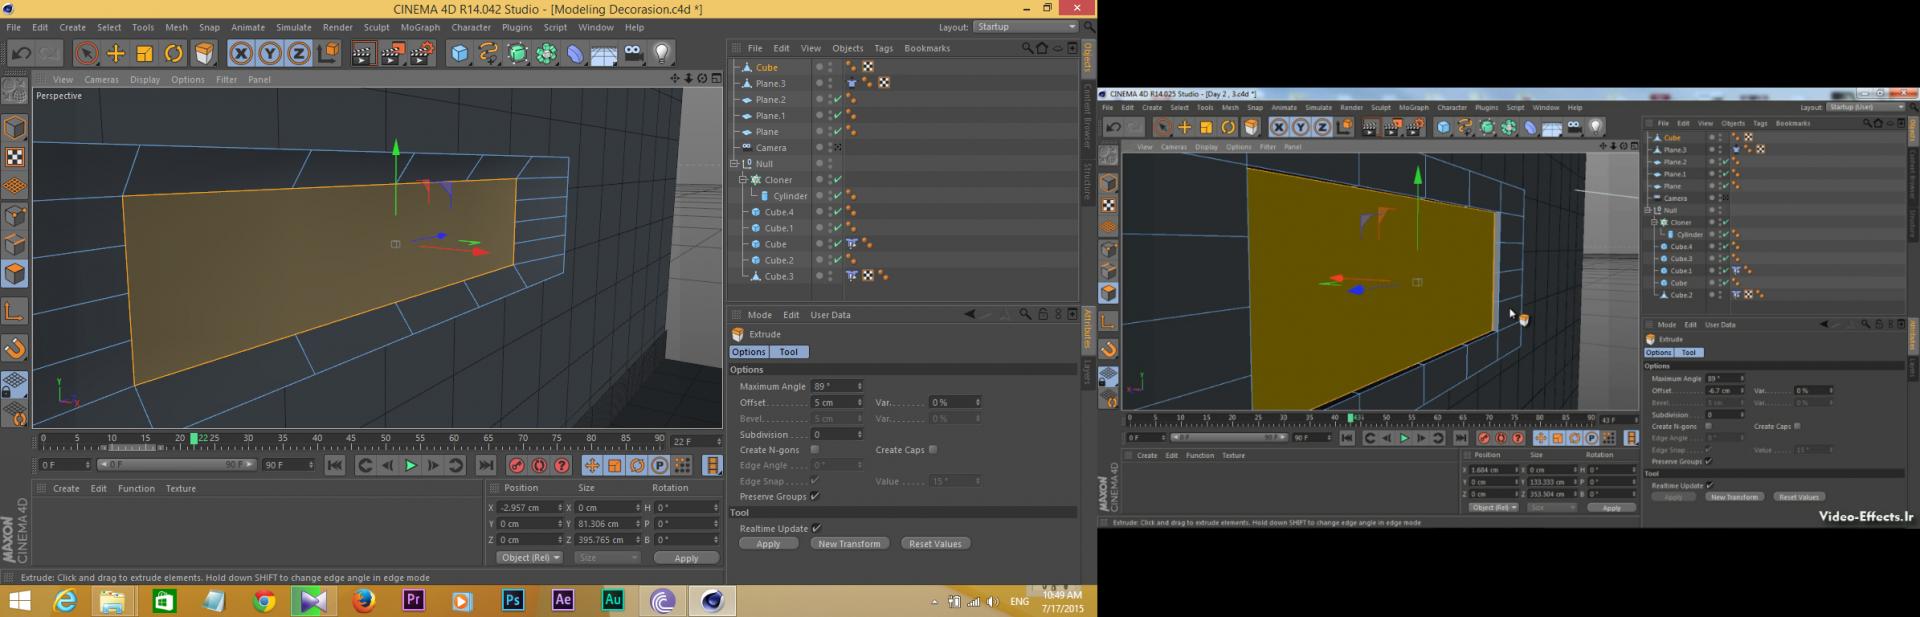1920x617 pixels.
Task: Open Tags menu in left Object manager
Action: [x=883, y=48]
